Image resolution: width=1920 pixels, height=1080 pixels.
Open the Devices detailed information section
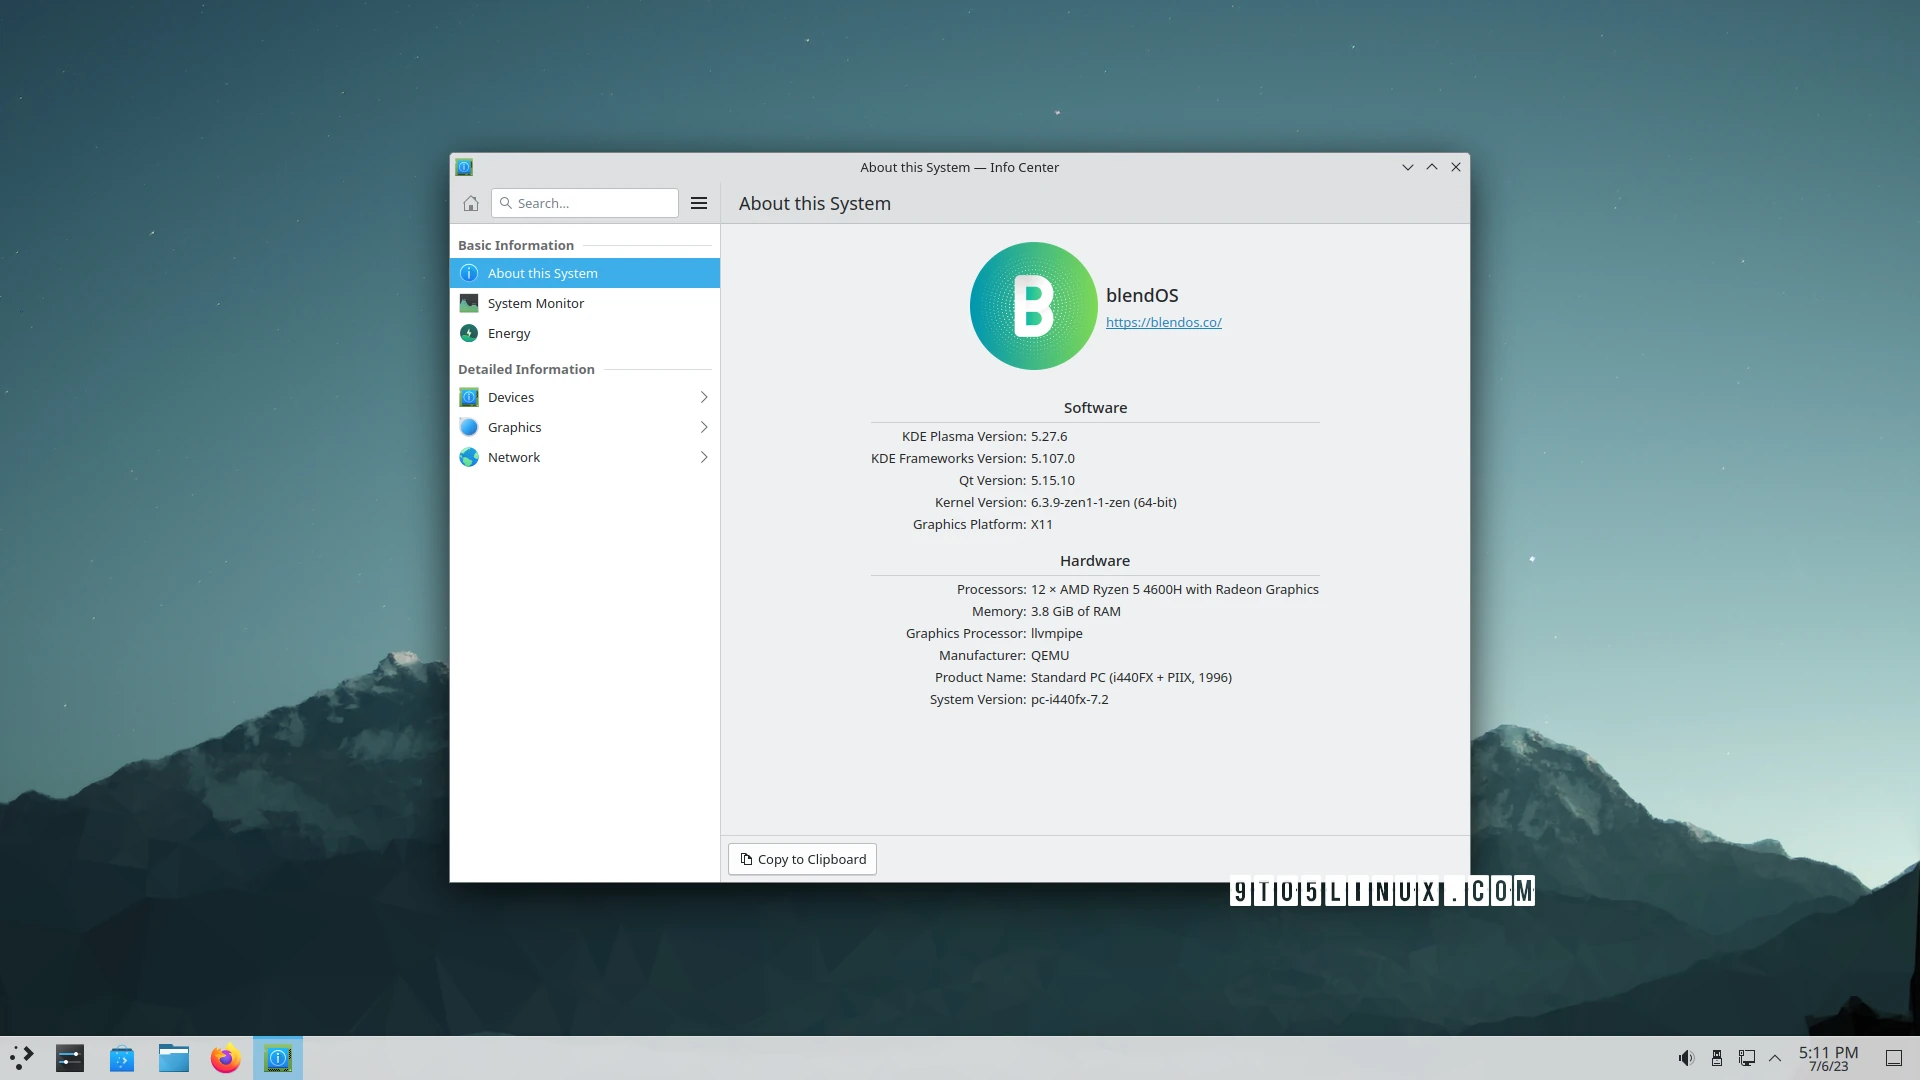tap(510, 397)
